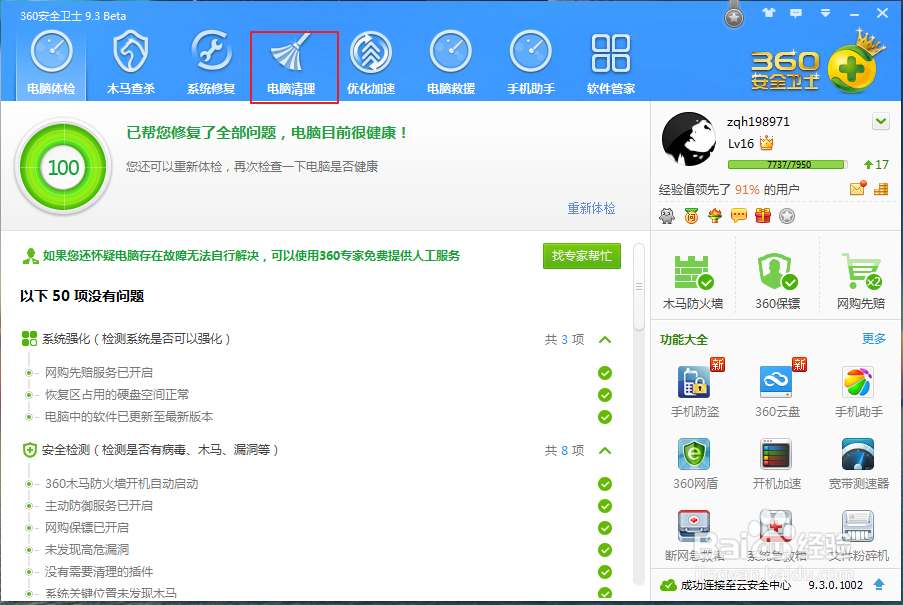The image size is (903, 605).
Task: Select 电脑中的软件已更新至最新版本 item
Action: pyautogui.click(x=129, y=417)
